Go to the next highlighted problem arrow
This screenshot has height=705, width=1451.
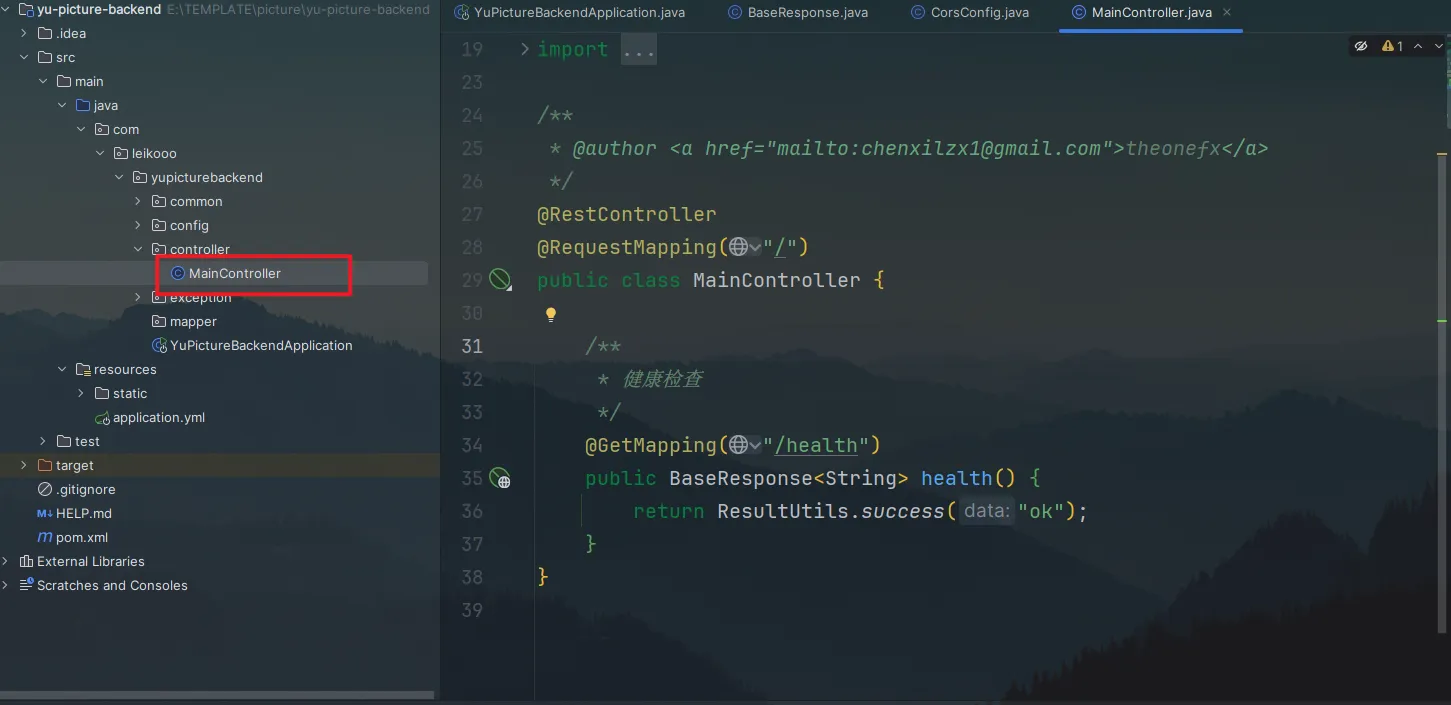coord(1438,46)
